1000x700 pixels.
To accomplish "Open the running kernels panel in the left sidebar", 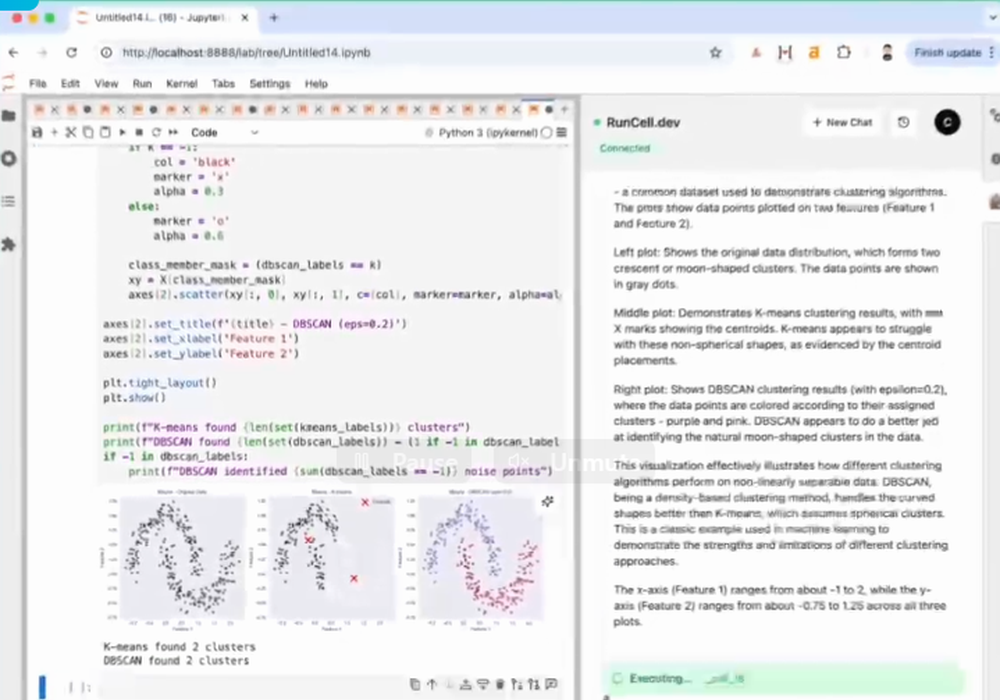I will pos(9,158).
